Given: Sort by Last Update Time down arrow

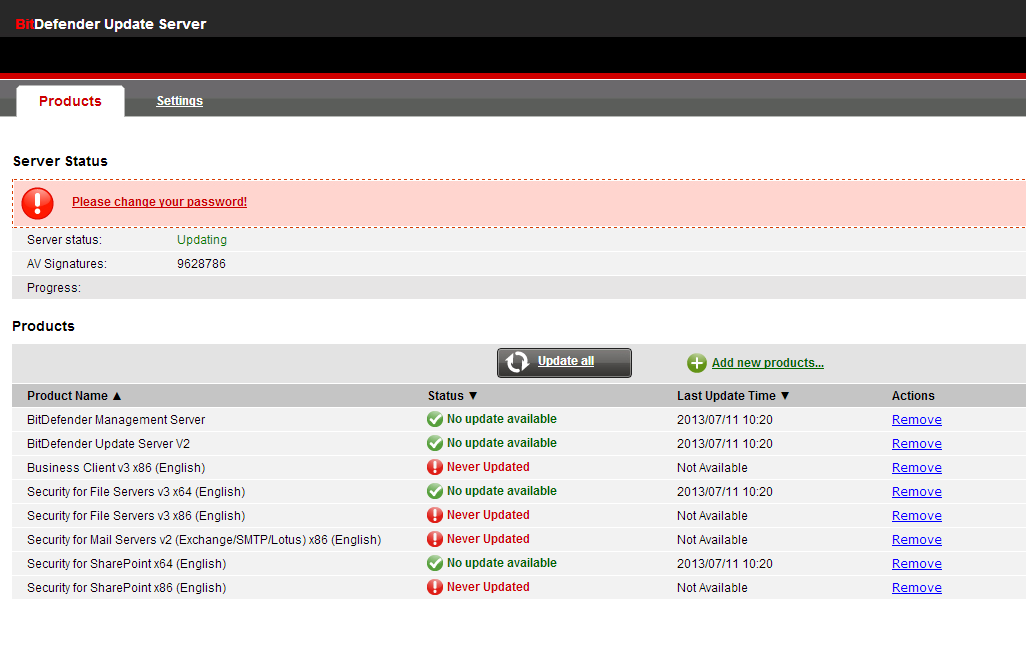Looking at the screenshot, I should pyautogui.click(x=785, y=396).
